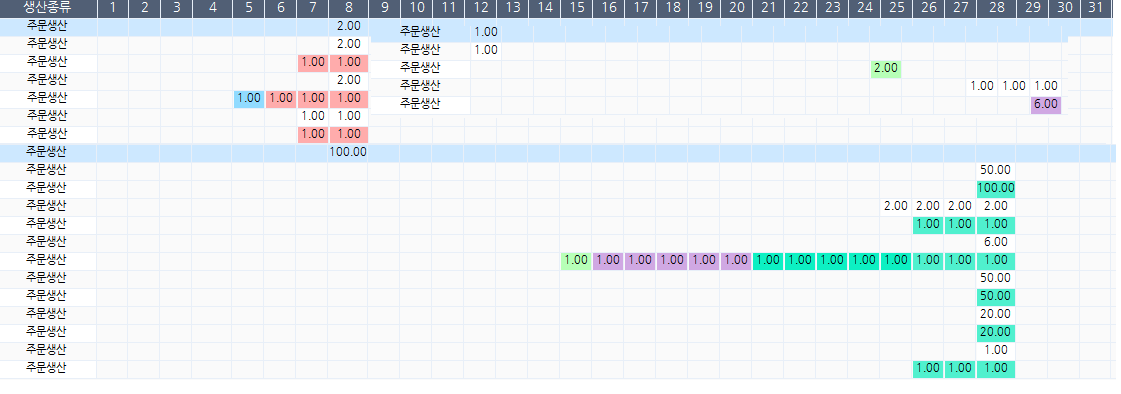Select the day 23 column header

tap(832, 9)
